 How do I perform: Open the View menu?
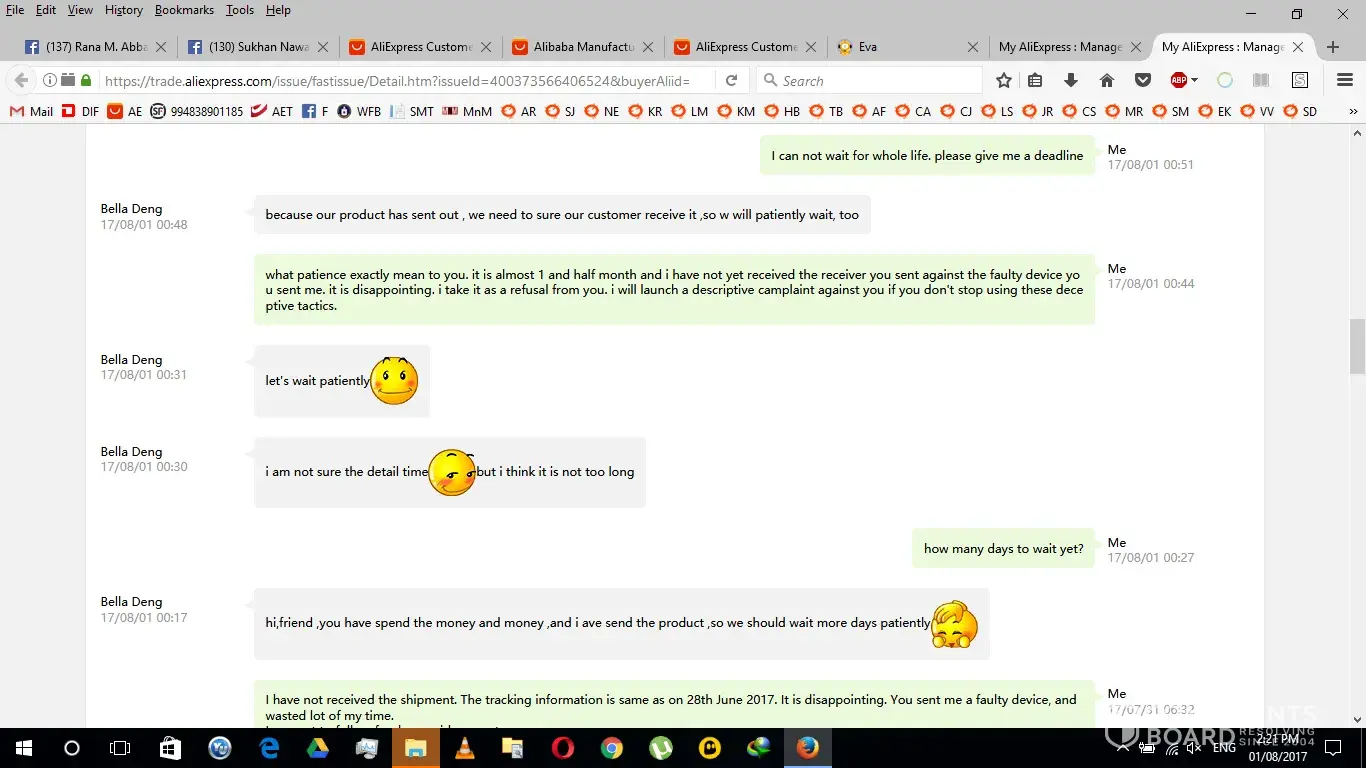point(80,10)
